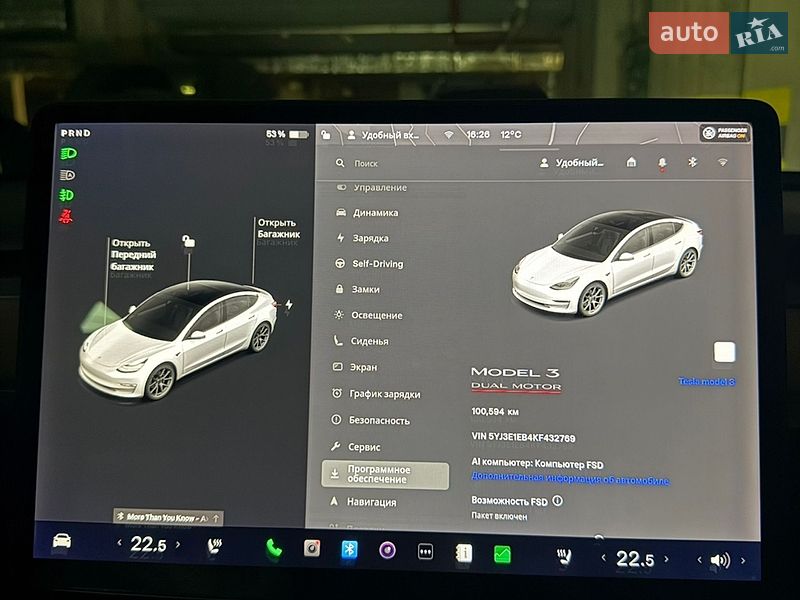Tap the battery 53 % indicator
Screen dimensions: 800x600
287,134
